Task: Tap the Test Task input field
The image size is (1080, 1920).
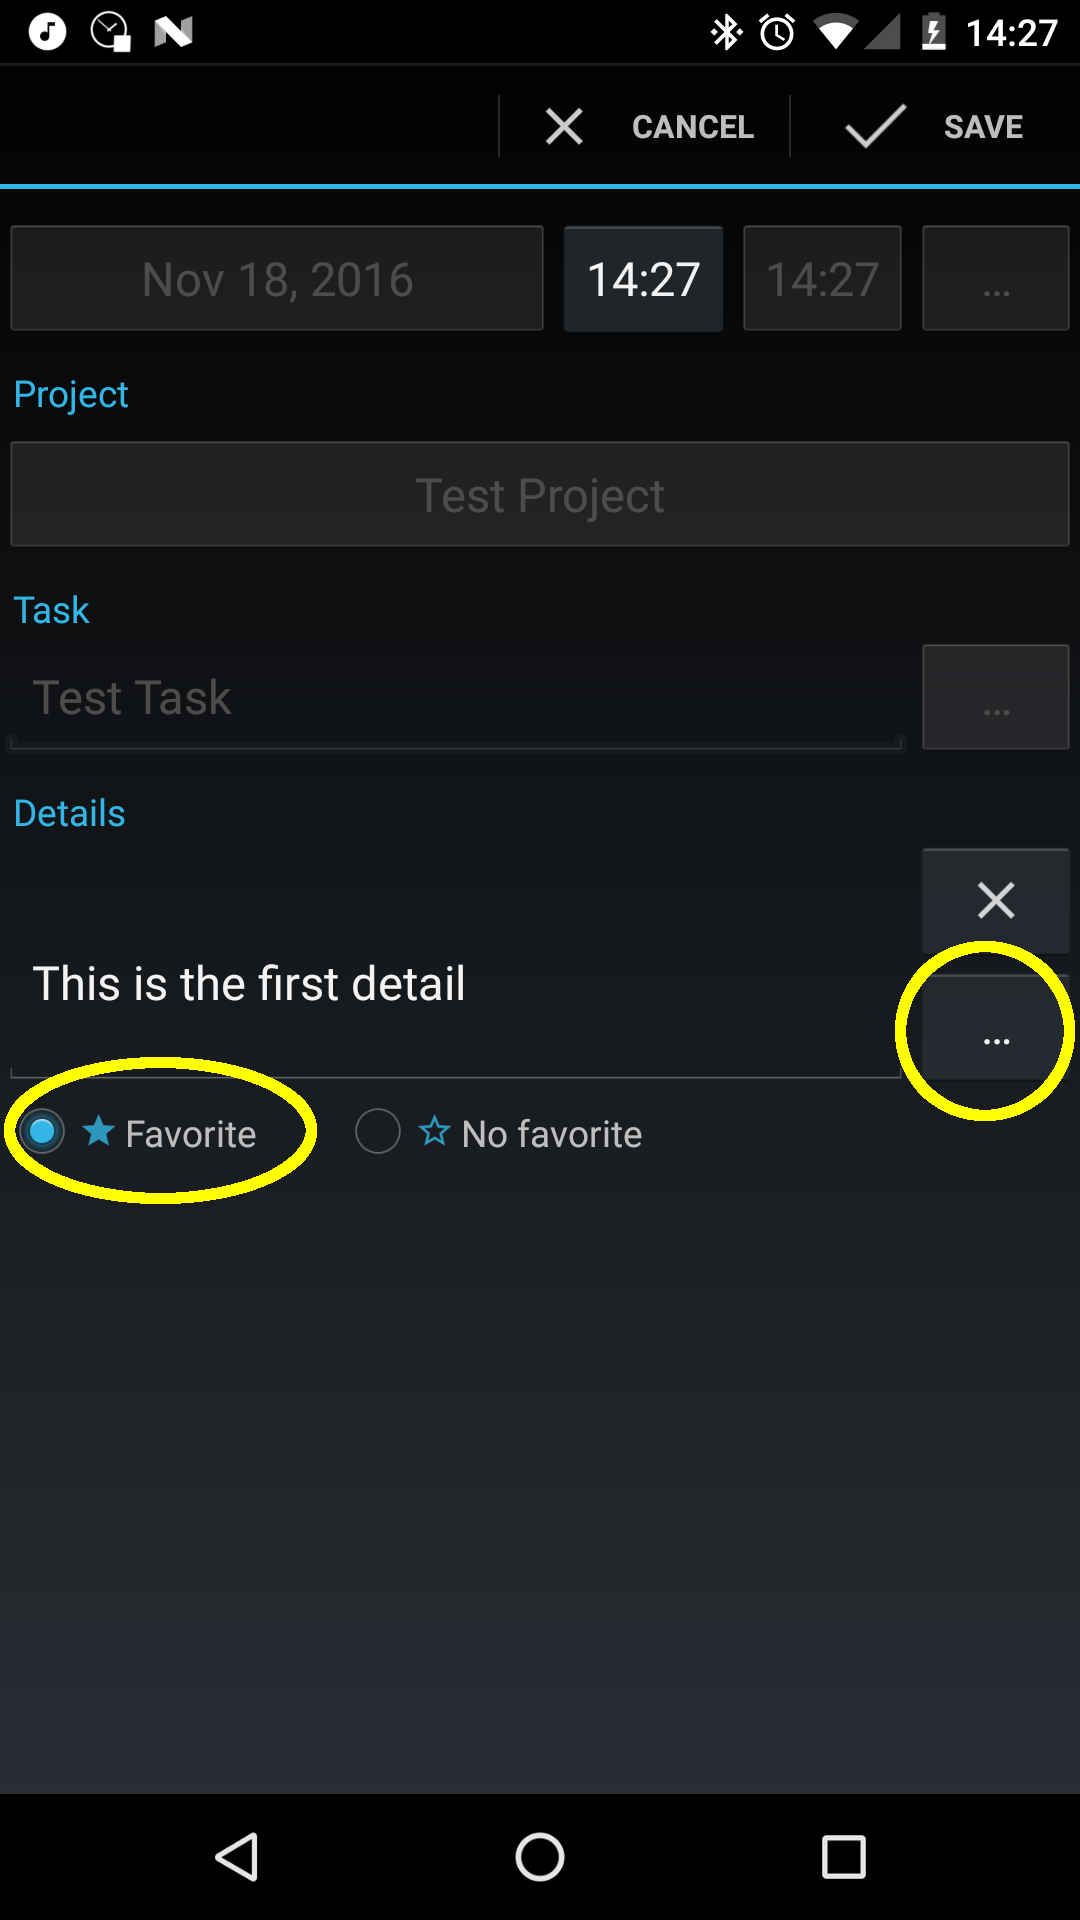Action: point(456,698)
